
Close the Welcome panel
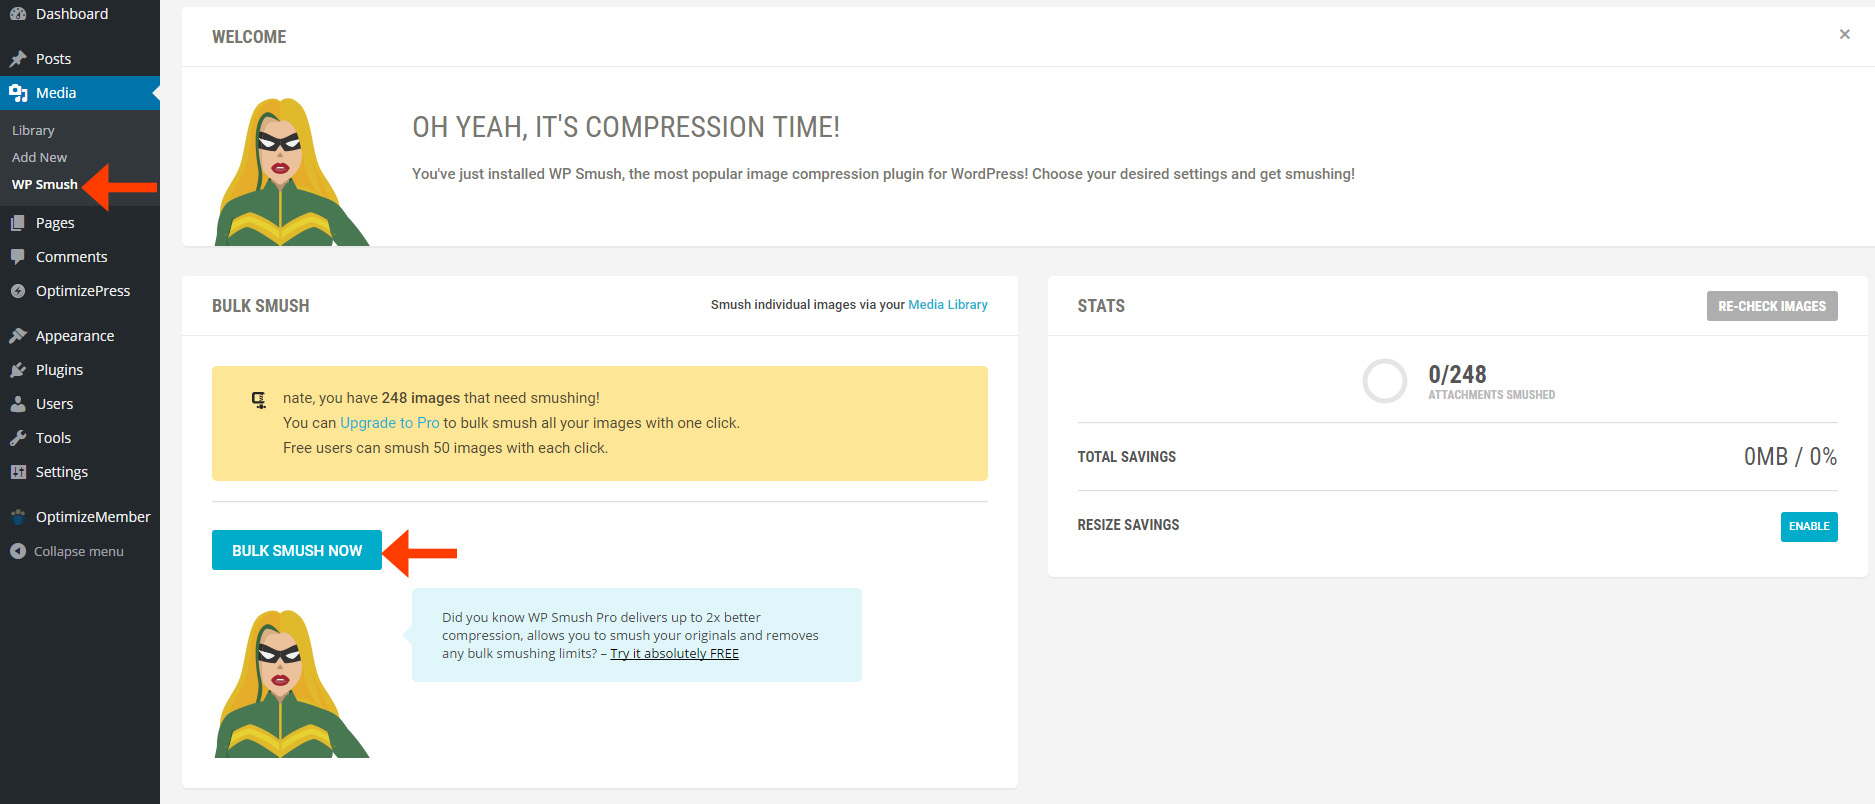(x=1844, y=34)
